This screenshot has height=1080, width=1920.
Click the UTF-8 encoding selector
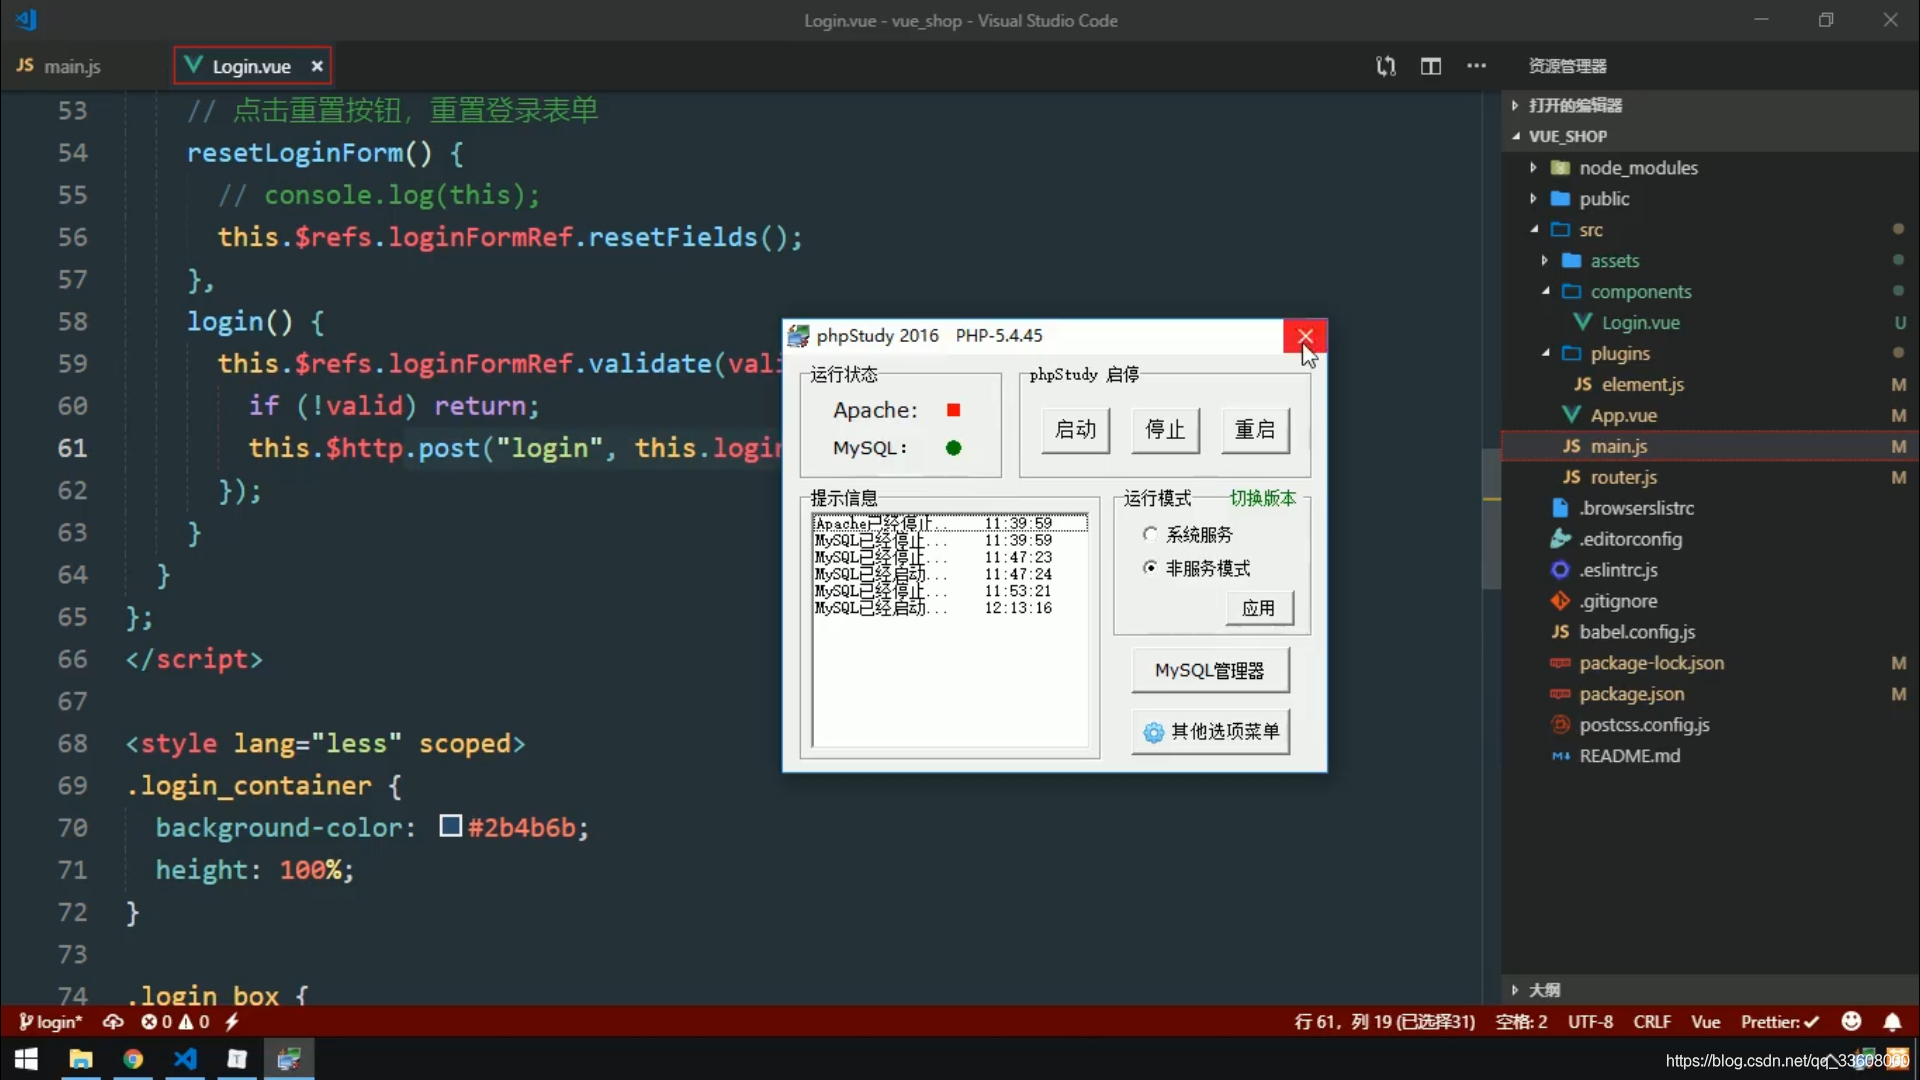click(x=1590, y=1022)
